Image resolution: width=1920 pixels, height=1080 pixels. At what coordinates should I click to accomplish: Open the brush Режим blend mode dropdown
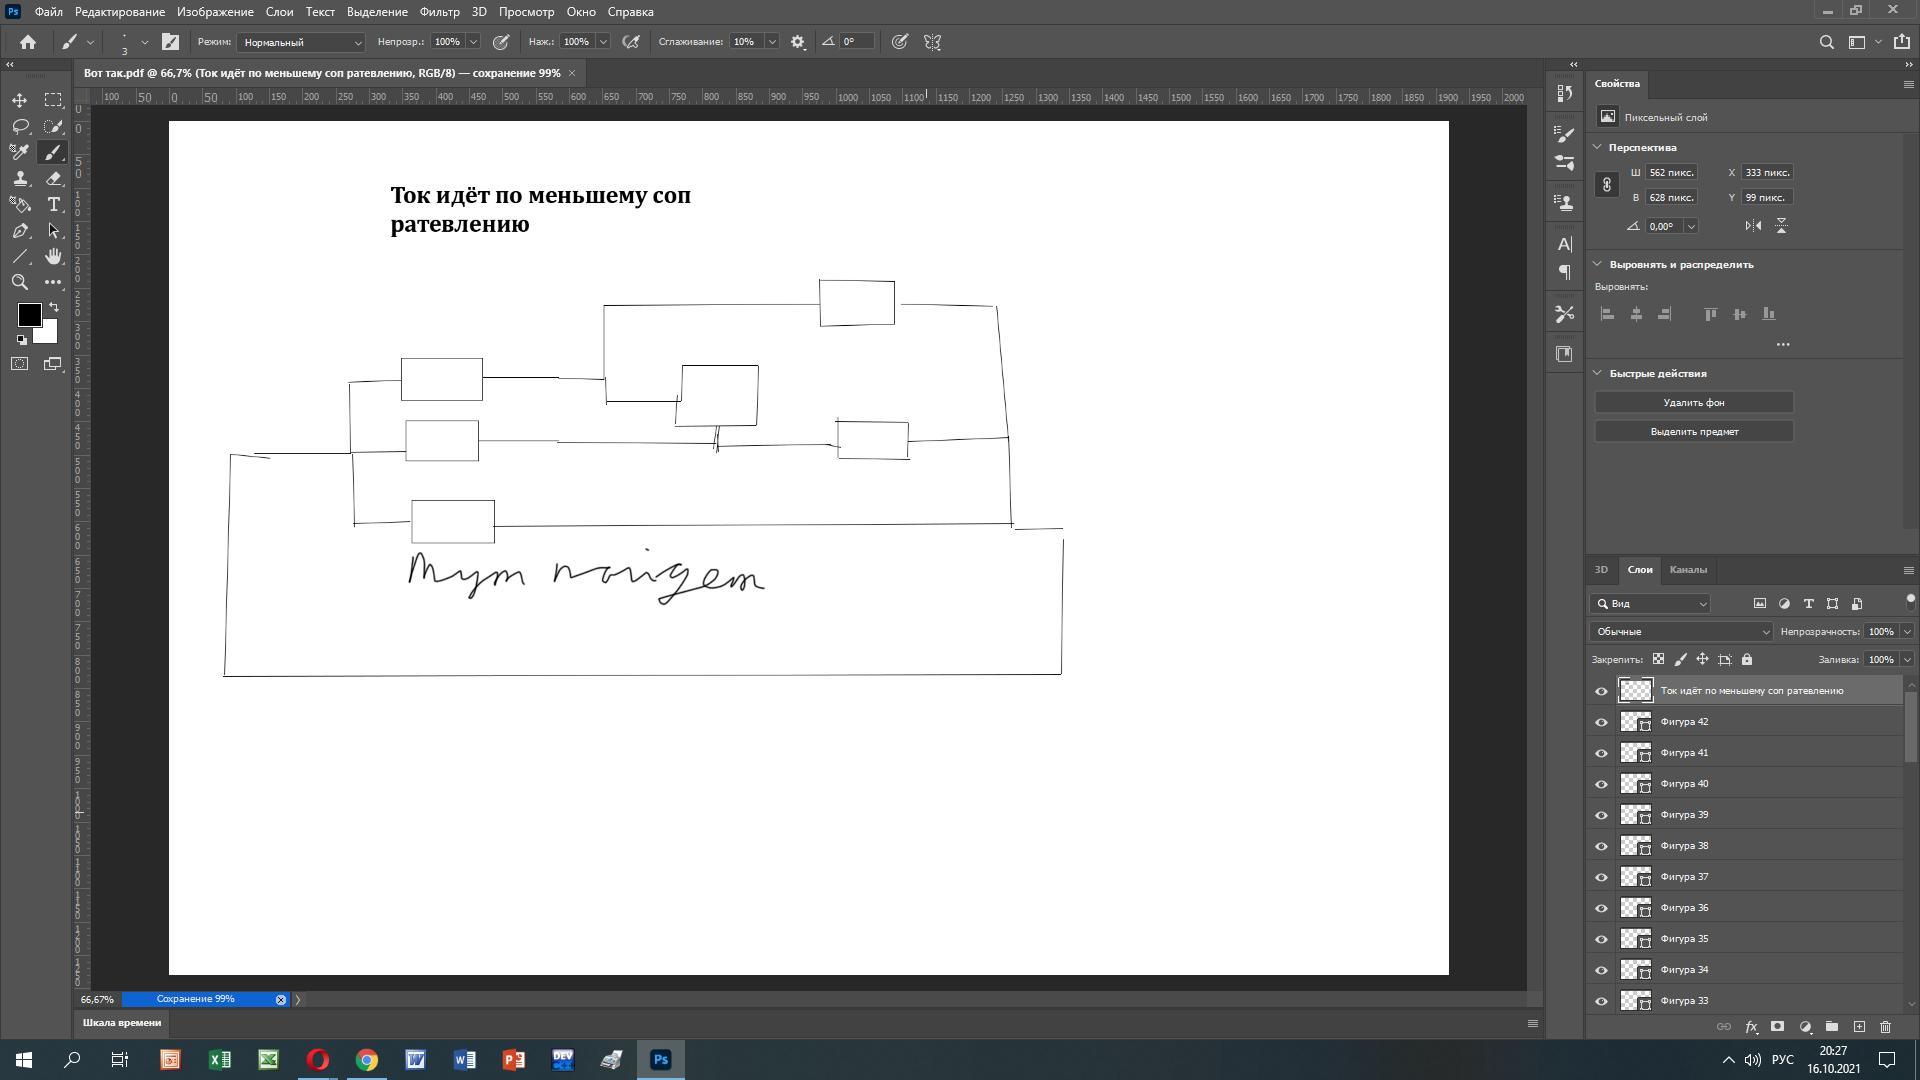pyautogui.click(x=301, y=42)
